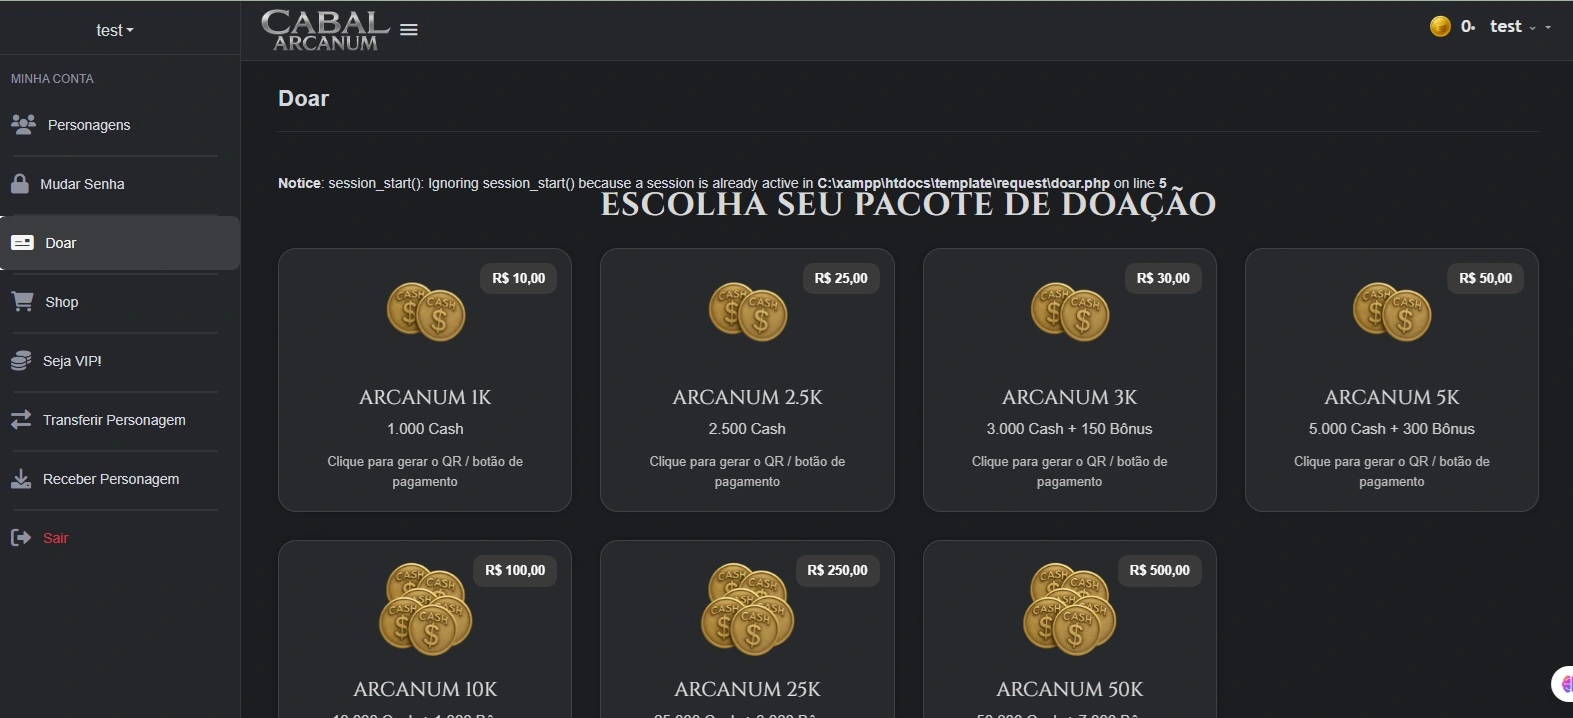This screenshot has width=1573, height=718.
Task: Click the coins image on ARCANUM 1K card
Action: click(426, 311)
